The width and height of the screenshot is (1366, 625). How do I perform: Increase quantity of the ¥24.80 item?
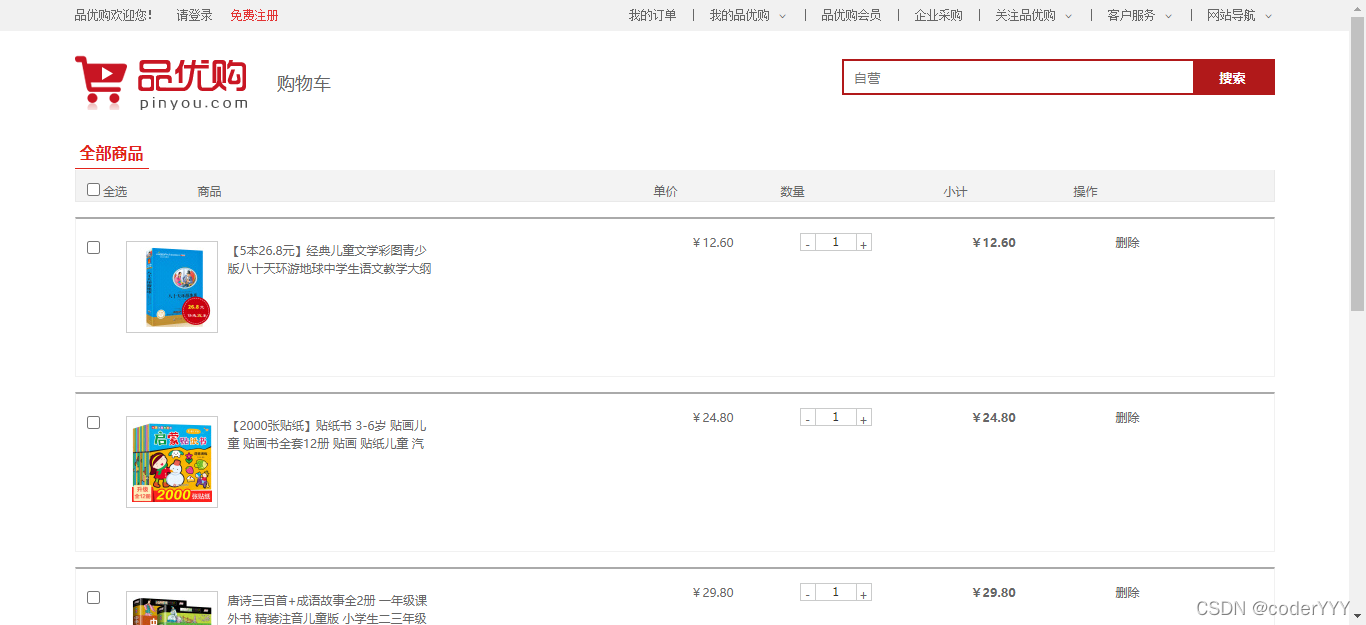[864, 418]
